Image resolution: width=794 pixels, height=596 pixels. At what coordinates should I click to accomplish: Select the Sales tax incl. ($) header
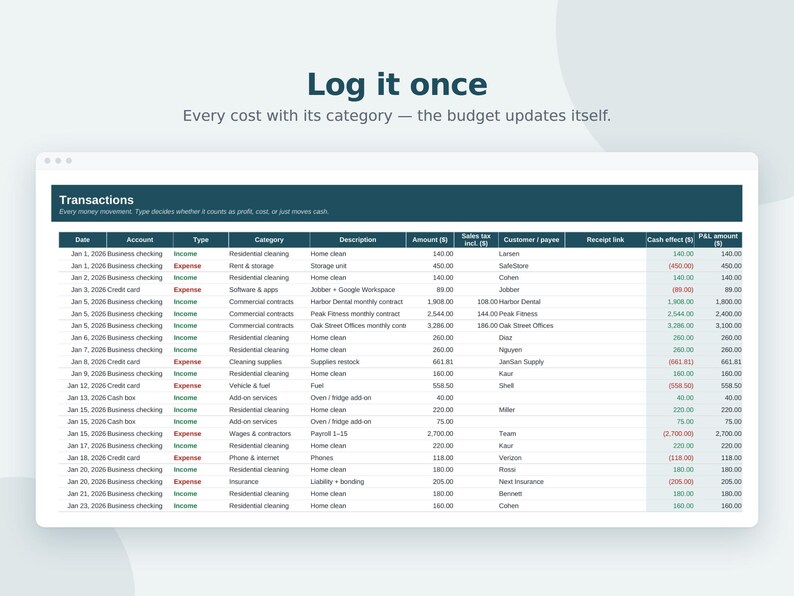pyautogui.click(x=476, y=240)
